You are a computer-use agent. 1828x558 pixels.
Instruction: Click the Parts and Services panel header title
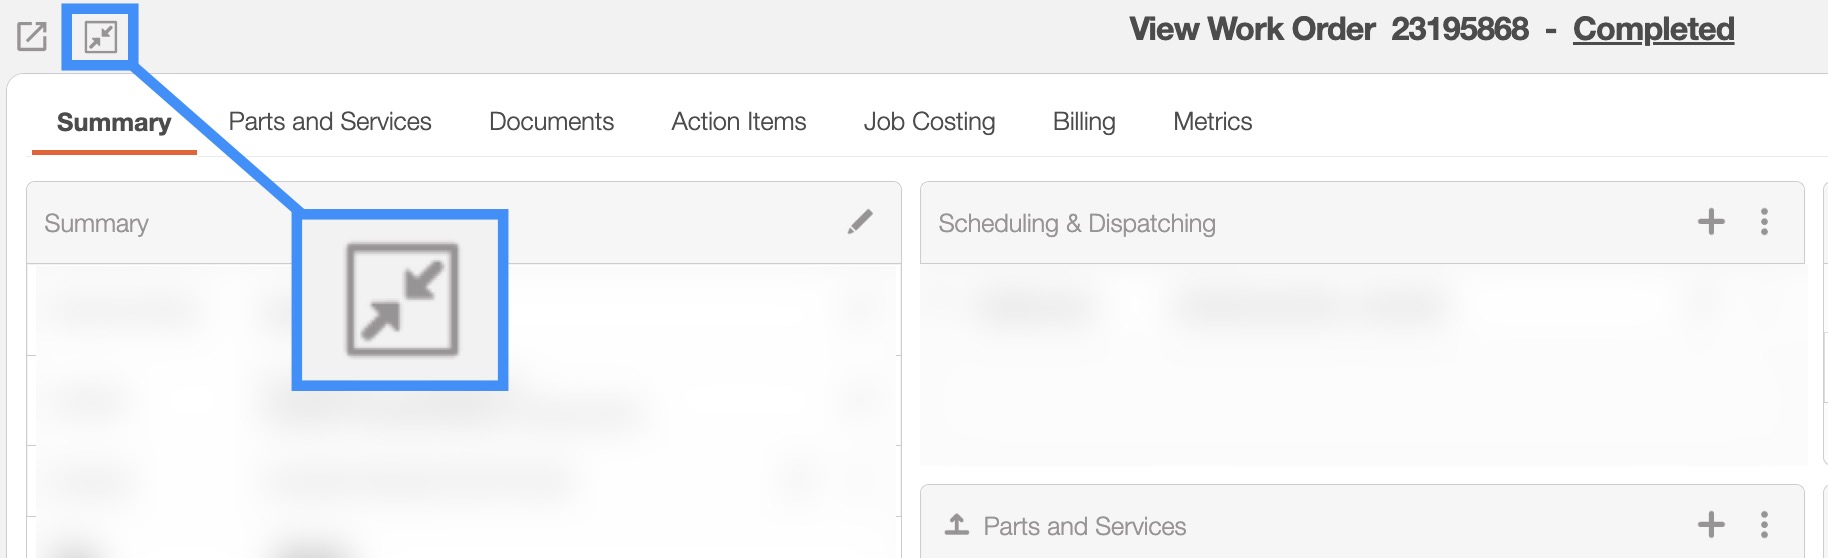[x=1084, y=526]
